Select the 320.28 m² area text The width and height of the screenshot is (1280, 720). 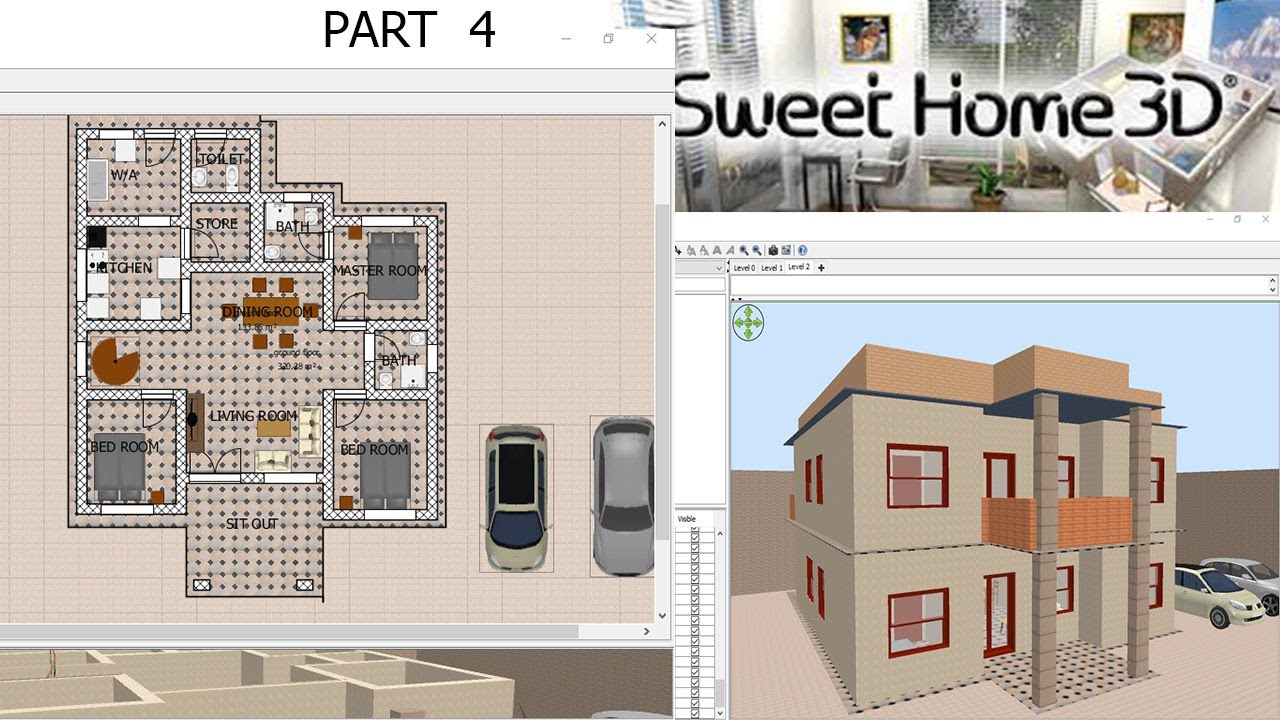click(297, 367)
